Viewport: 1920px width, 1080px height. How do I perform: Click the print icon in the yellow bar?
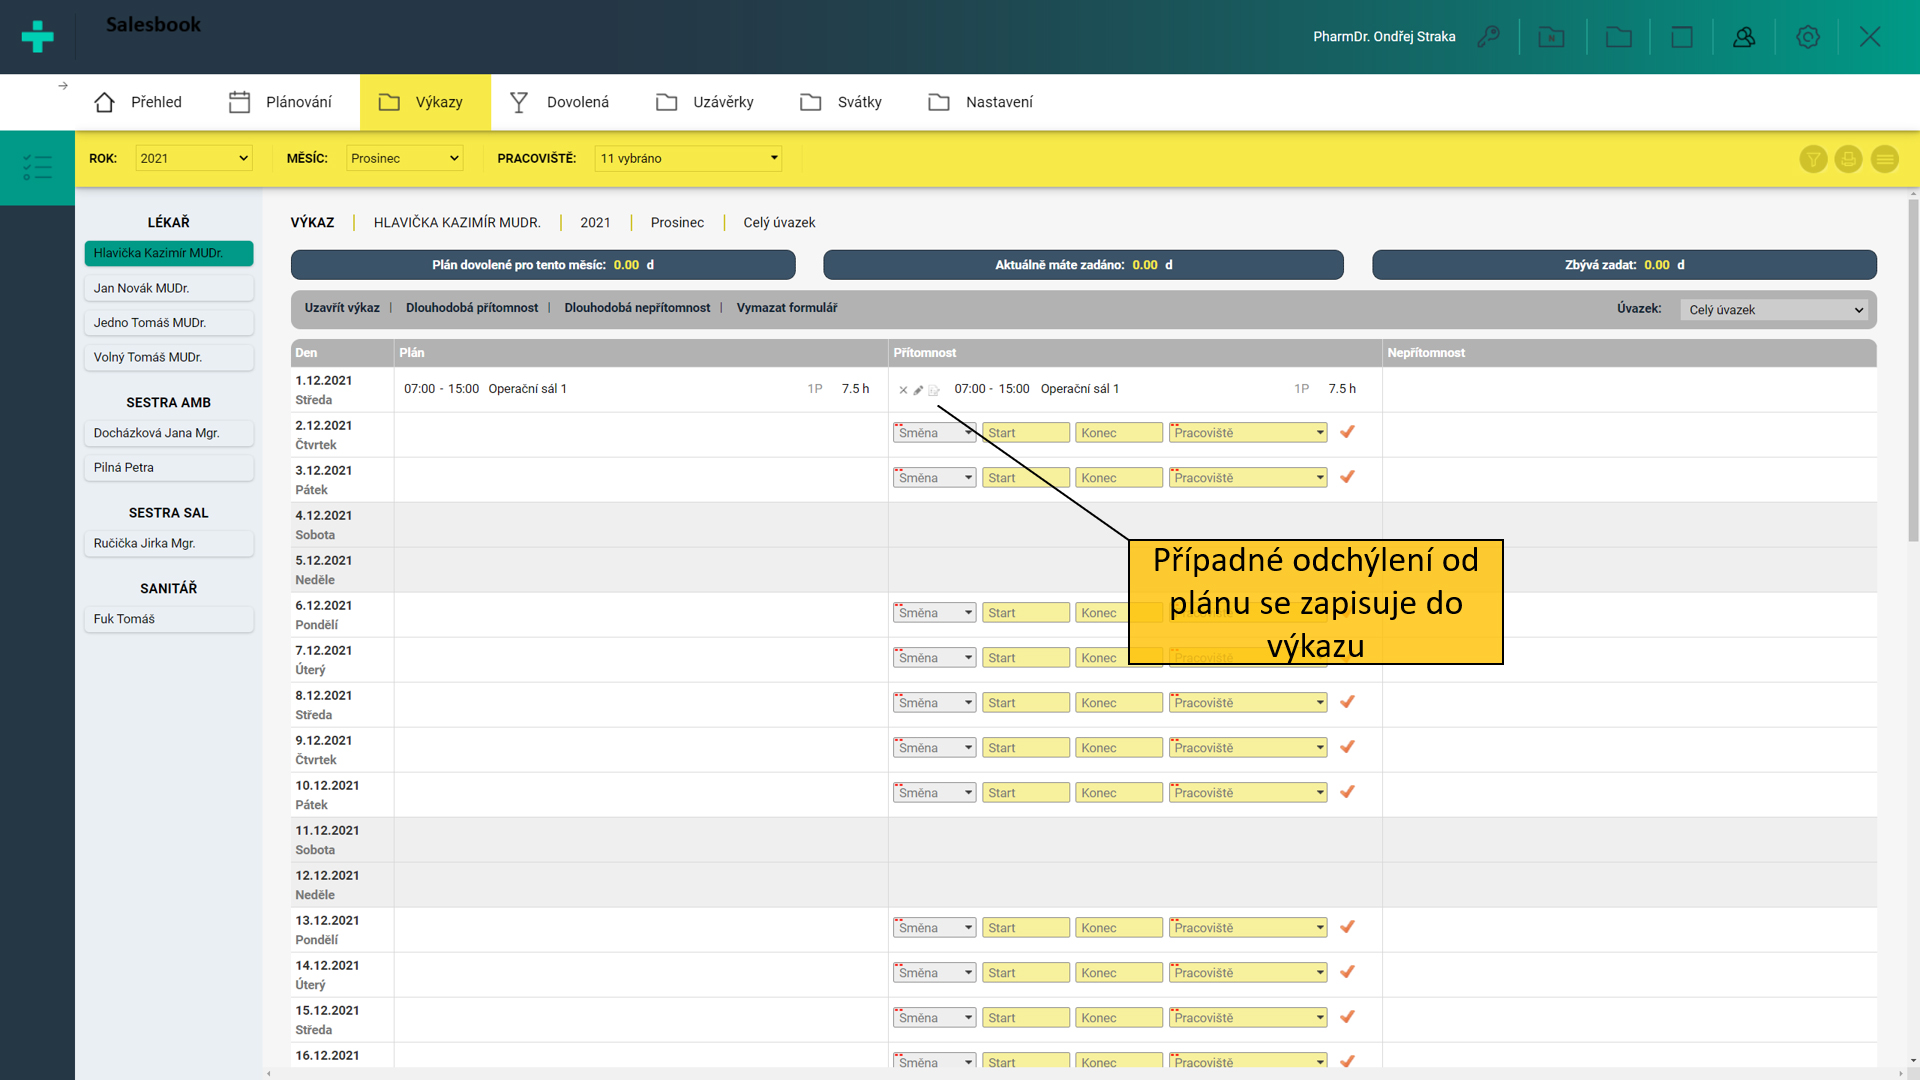[1848, 159]
